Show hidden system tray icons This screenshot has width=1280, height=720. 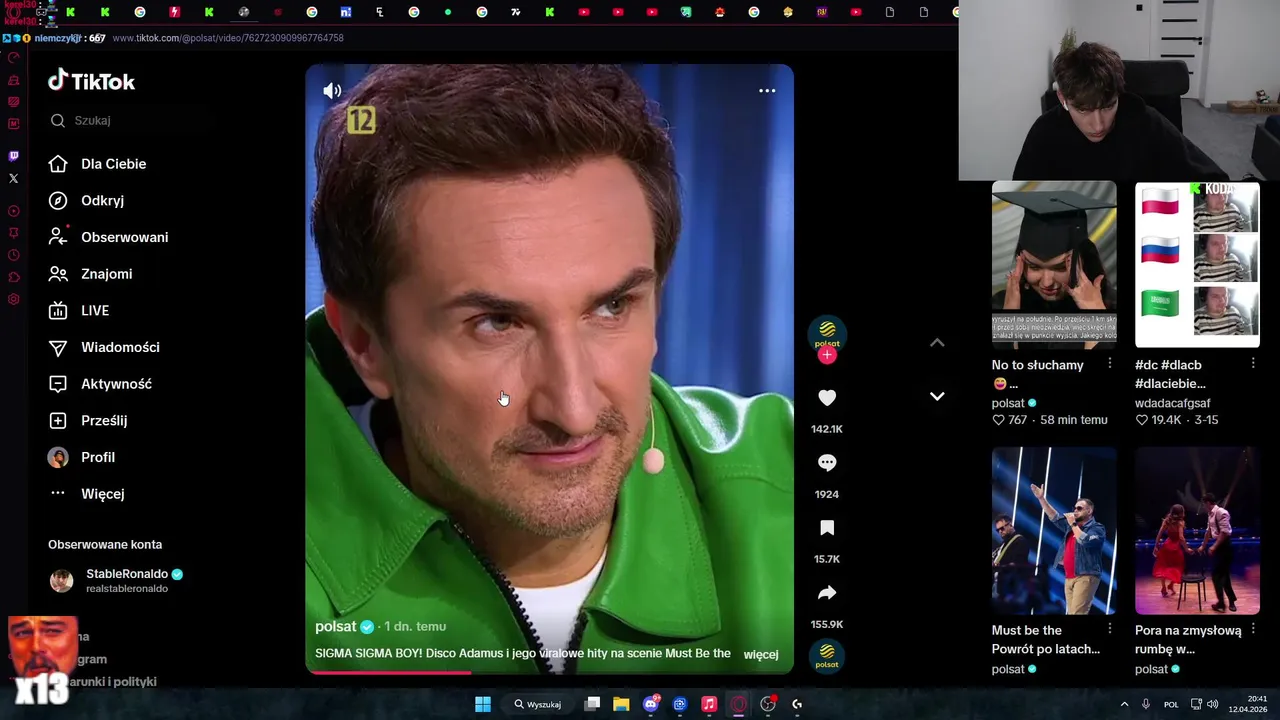1124,704
